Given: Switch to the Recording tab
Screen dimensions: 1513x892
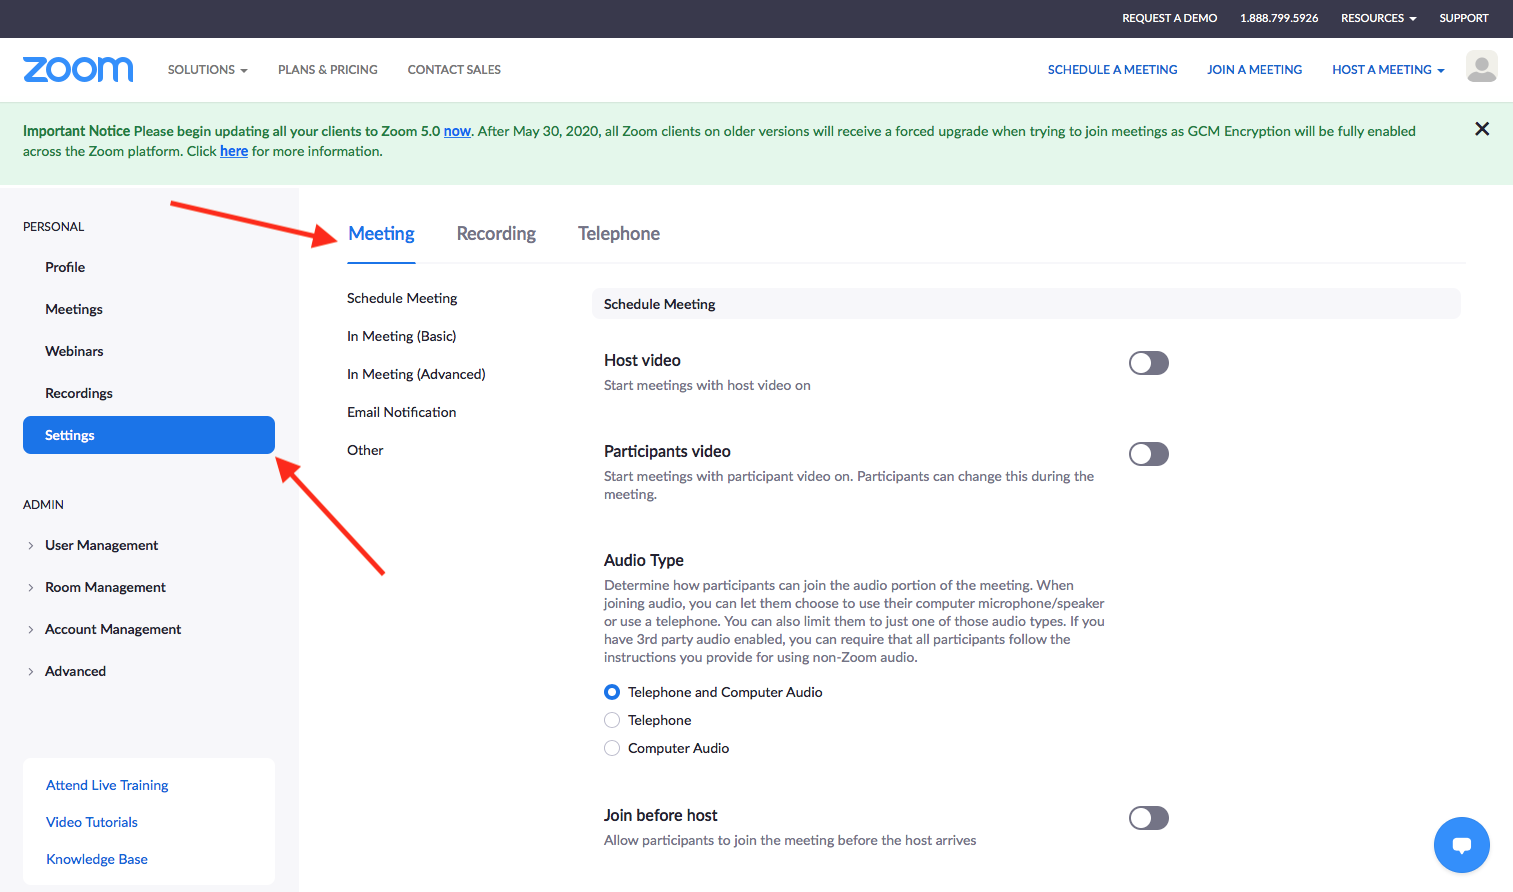Looking at the screenshot, I should [496, 234].
